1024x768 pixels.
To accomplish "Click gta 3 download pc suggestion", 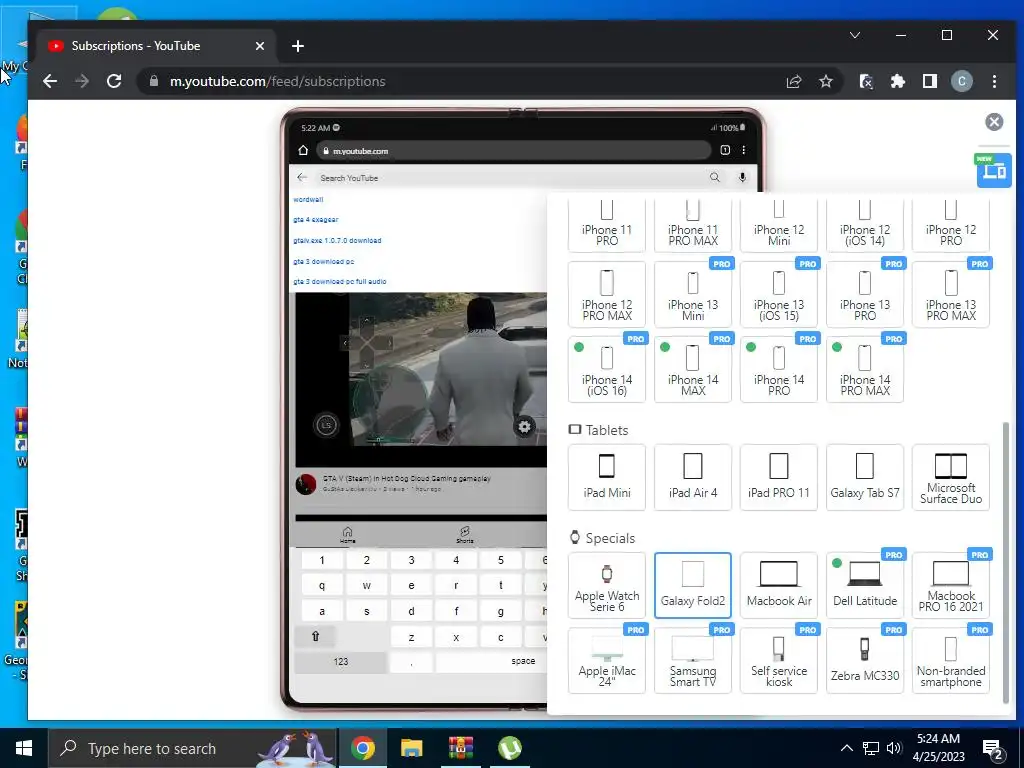I will tap(323, 261).
